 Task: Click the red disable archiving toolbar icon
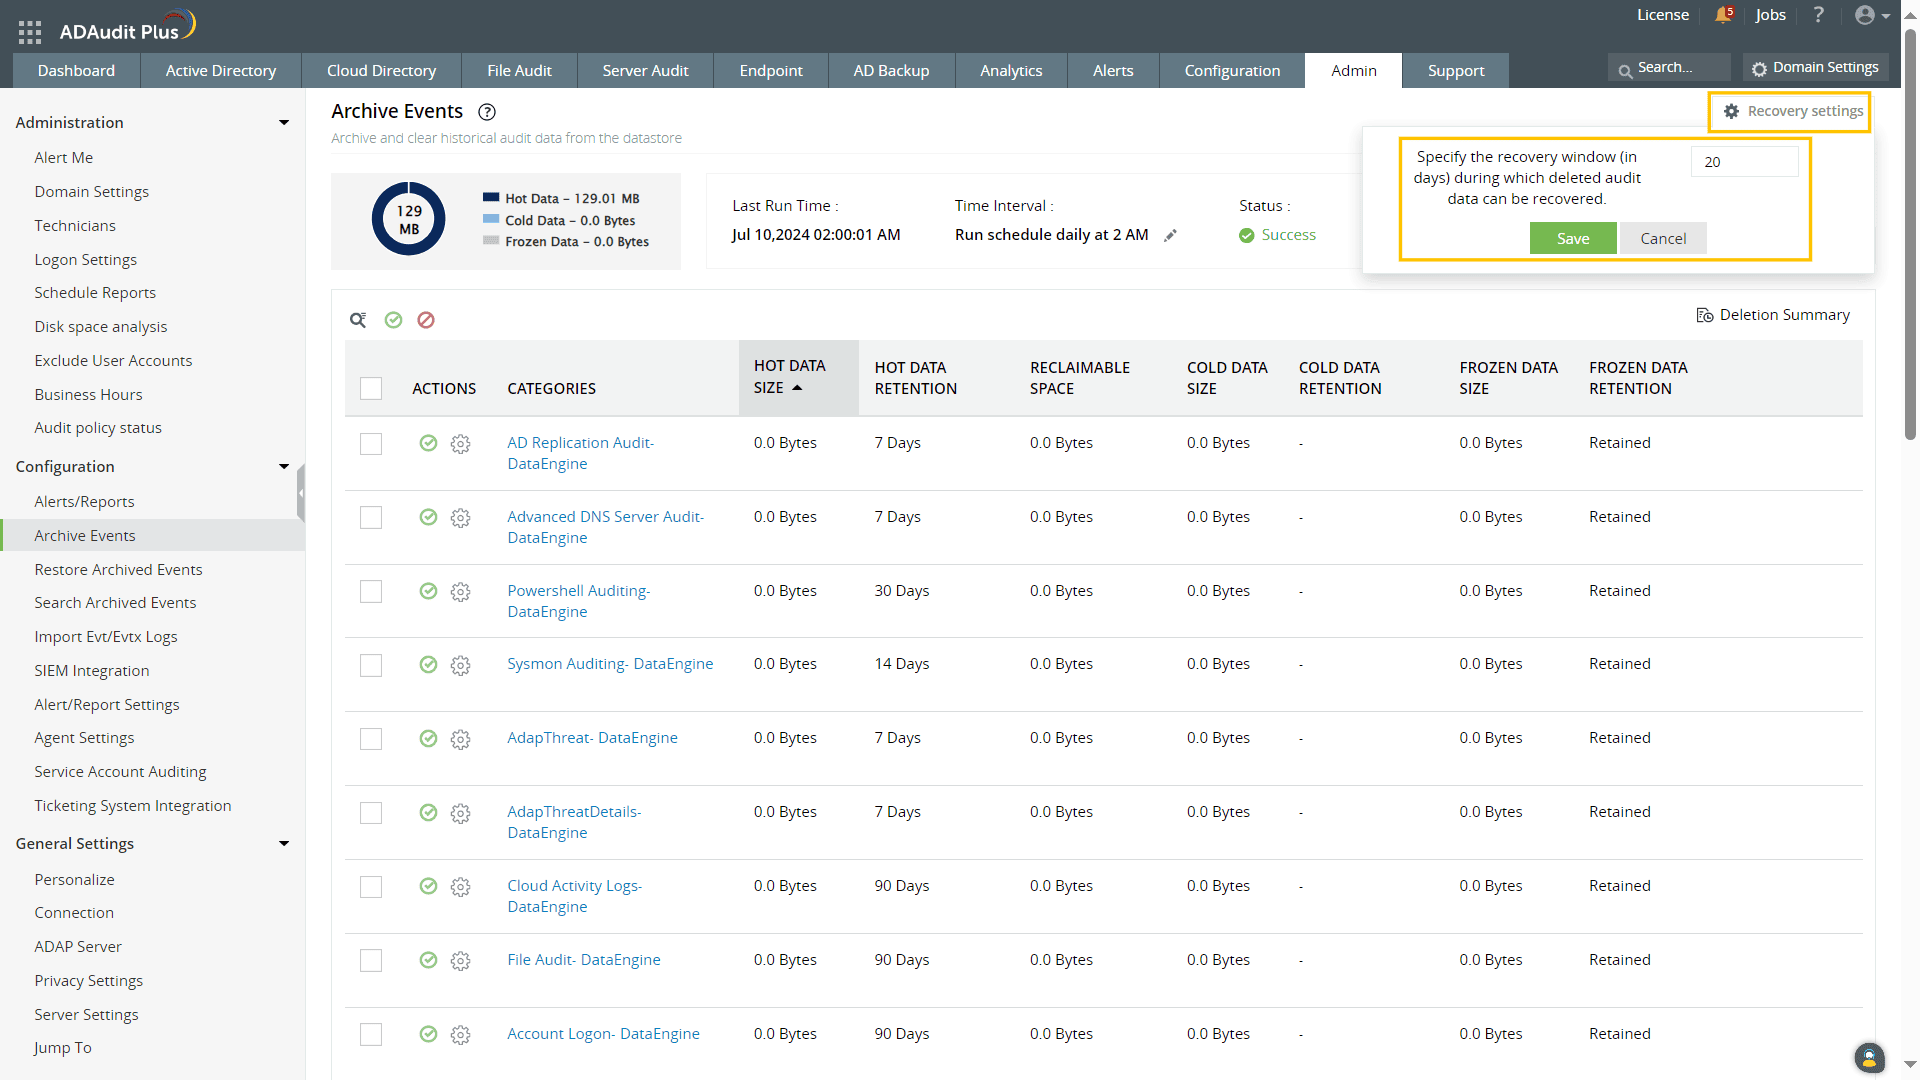[426, 320]
